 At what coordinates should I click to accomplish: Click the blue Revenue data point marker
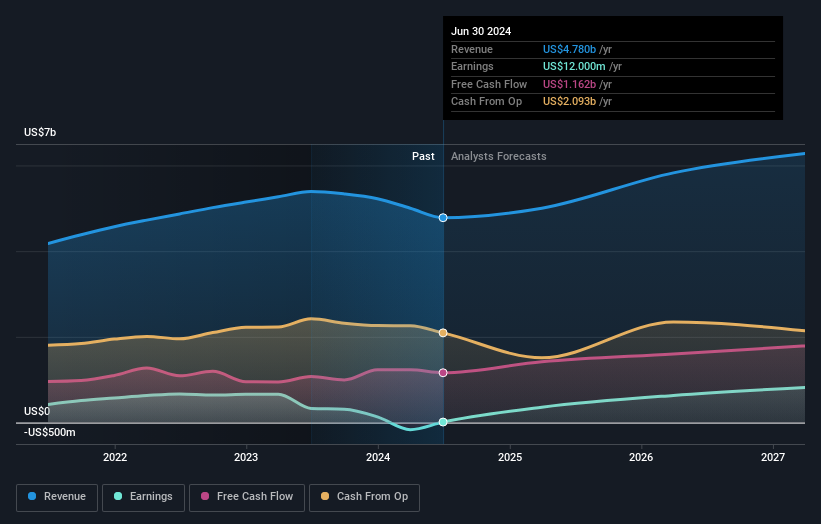(443, 218)
